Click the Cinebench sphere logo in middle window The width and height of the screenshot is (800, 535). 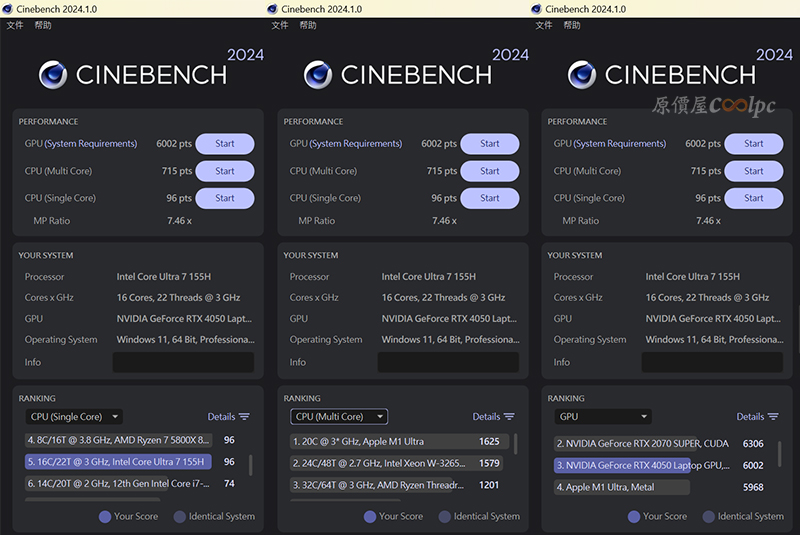point(318,74)
